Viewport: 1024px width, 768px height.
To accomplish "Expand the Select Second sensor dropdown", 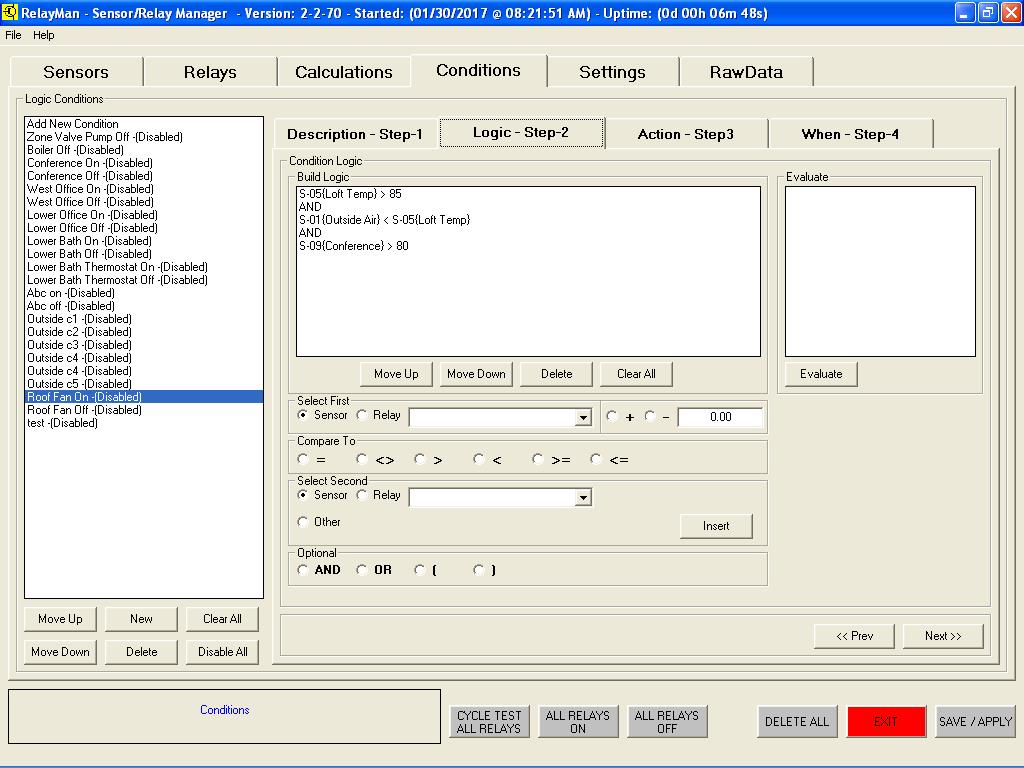I will click(x=583, y=498).
